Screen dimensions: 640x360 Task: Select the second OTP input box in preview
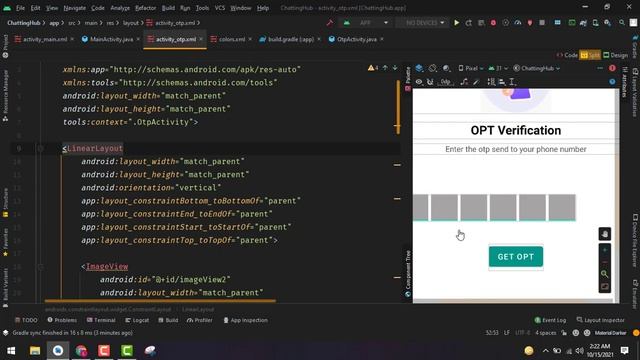444,207
